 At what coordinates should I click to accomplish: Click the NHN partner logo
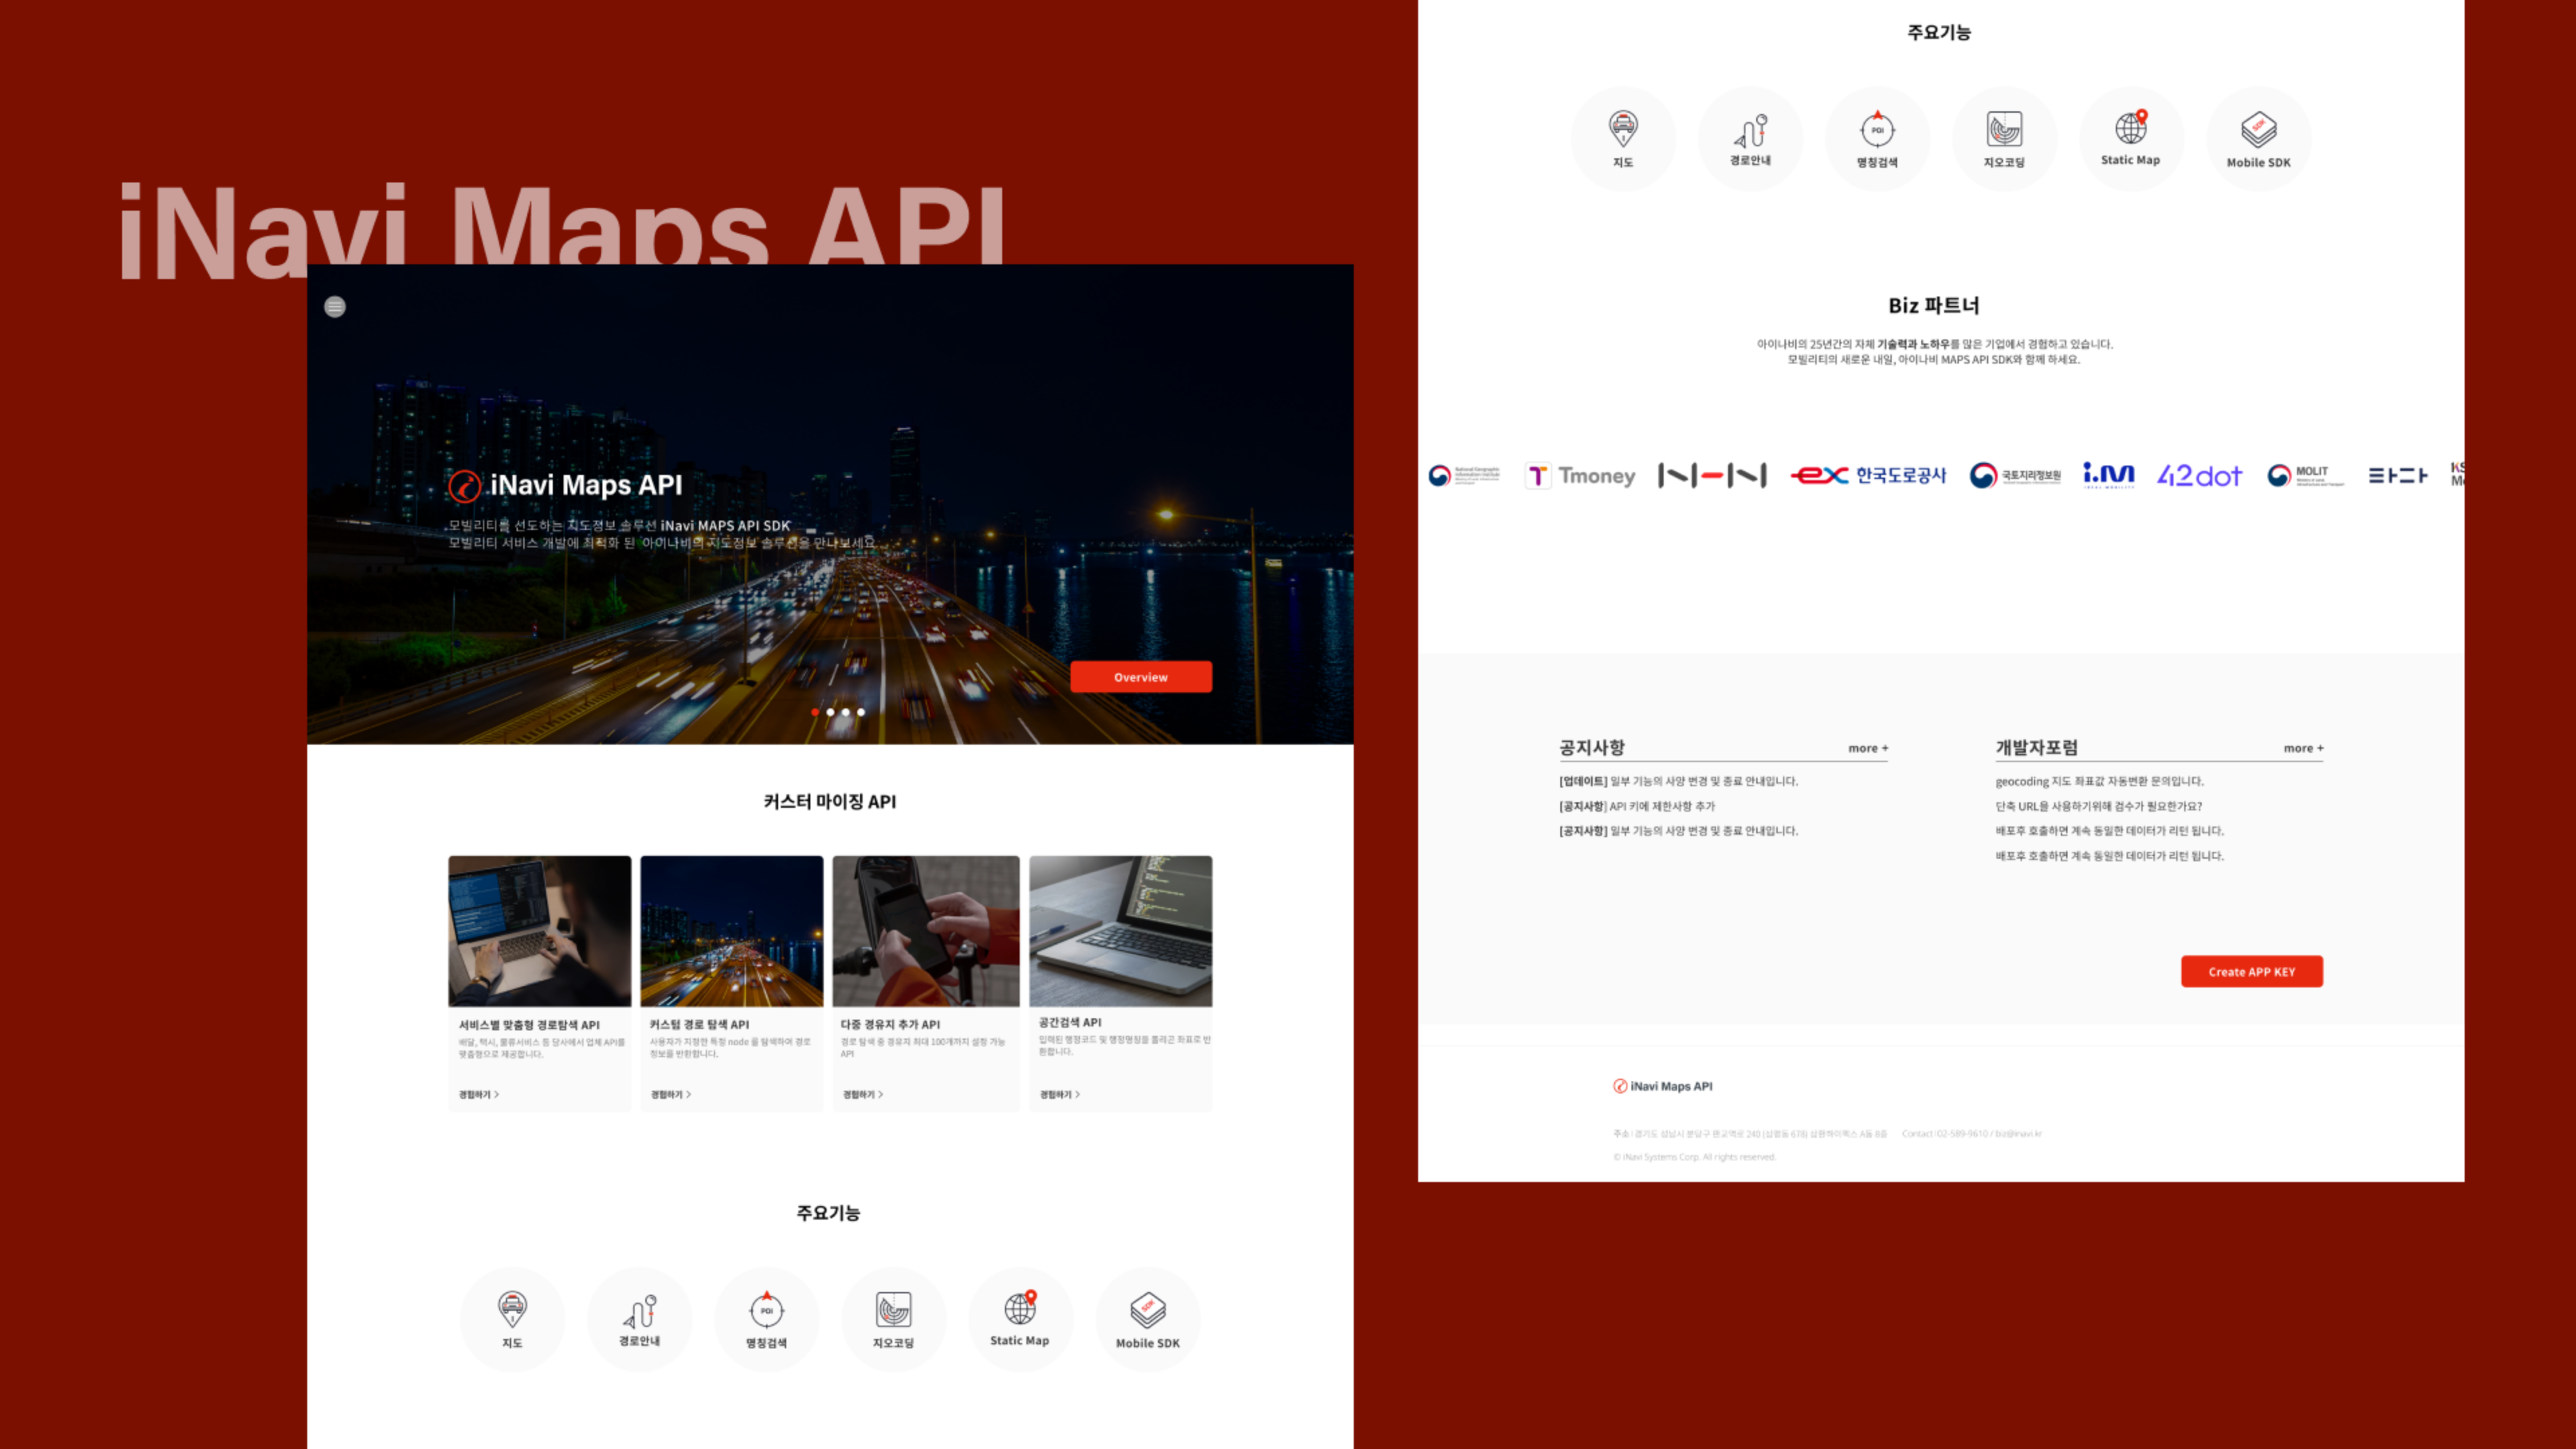[x=1712, y=476]
